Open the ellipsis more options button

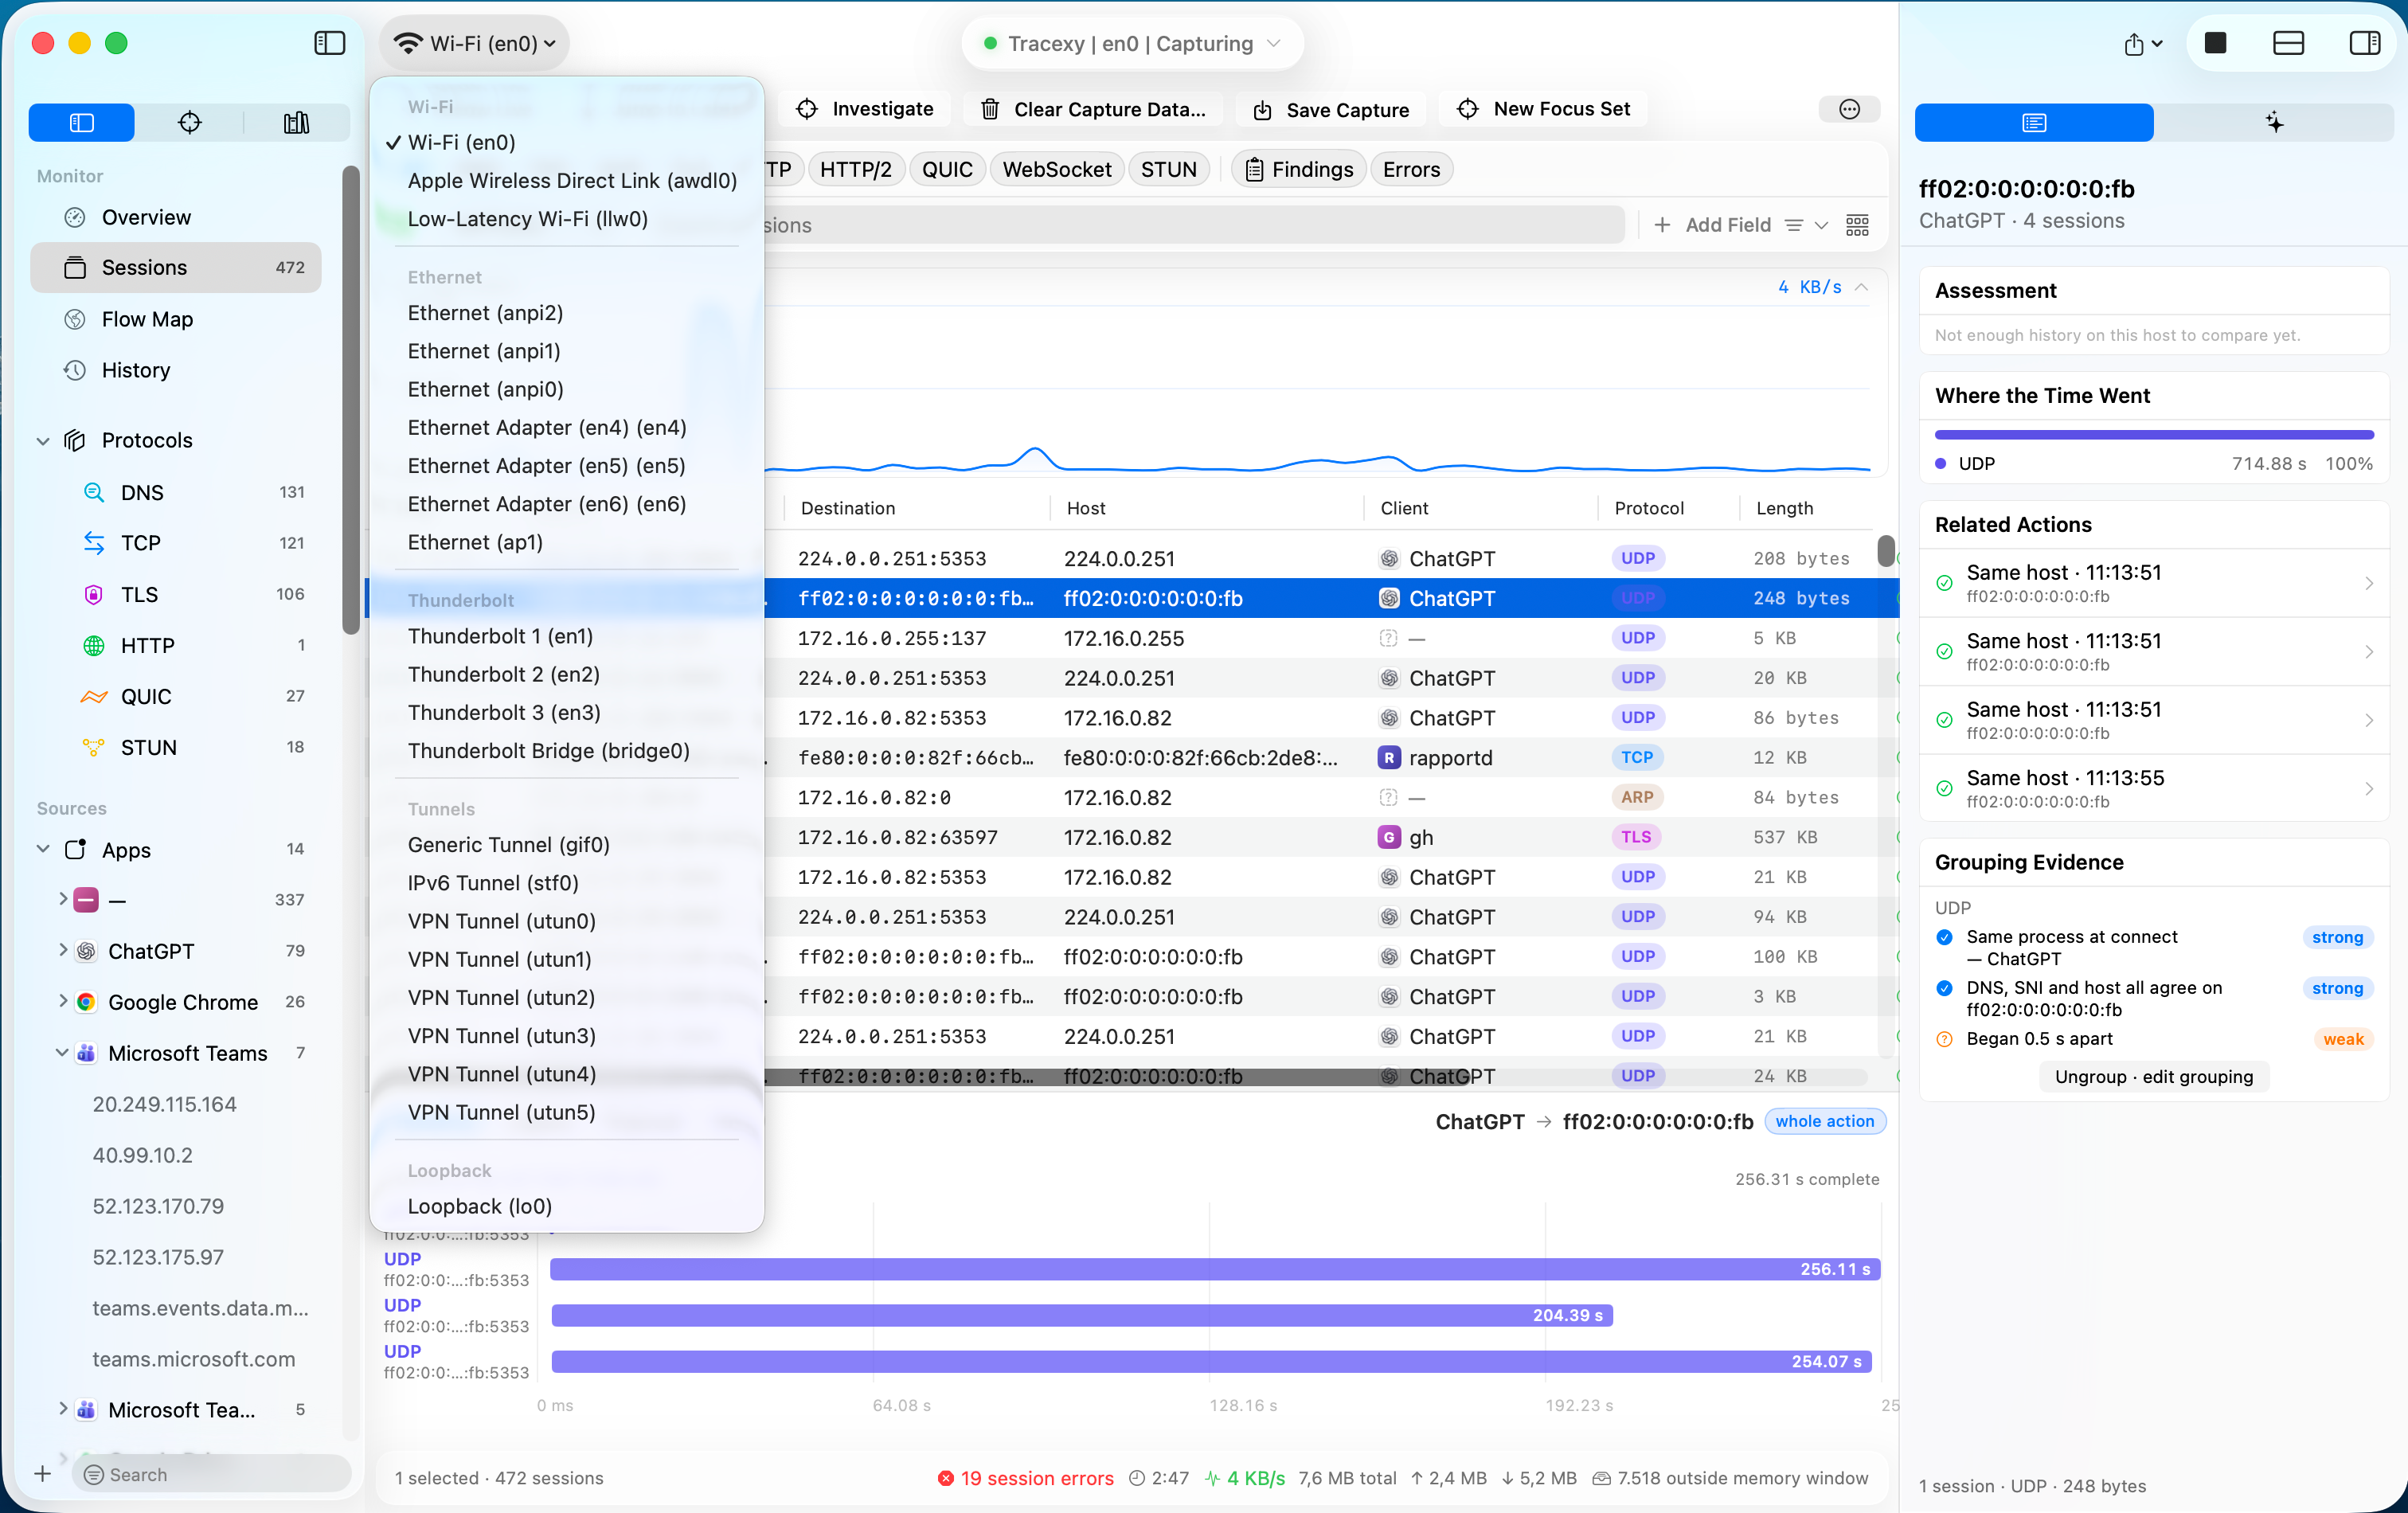point(1849,109)
